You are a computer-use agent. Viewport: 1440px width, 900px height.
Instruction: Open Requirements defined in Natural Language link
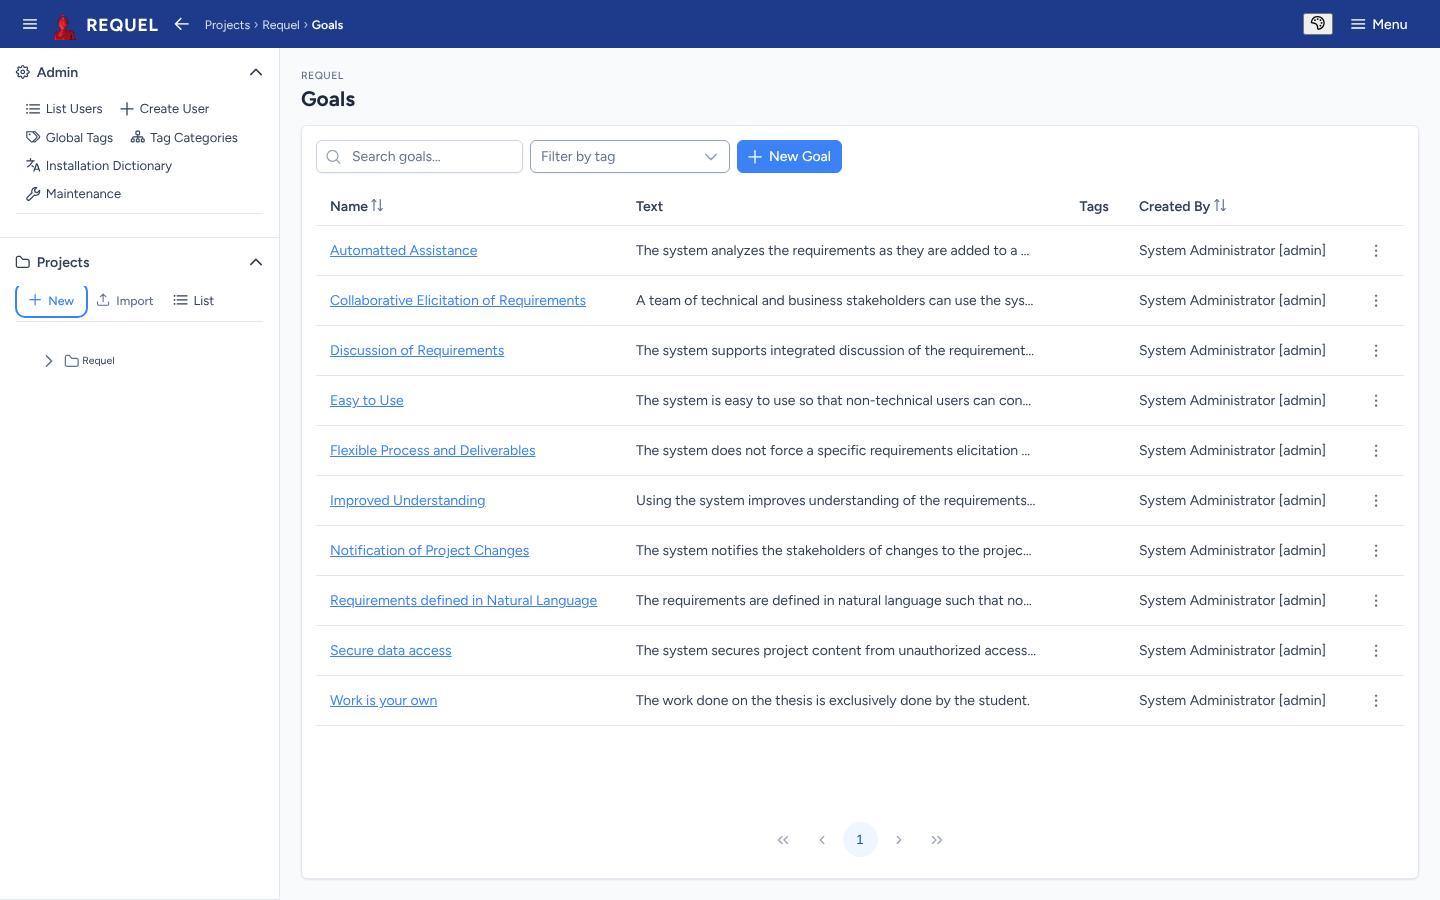(x=464, y=601)
